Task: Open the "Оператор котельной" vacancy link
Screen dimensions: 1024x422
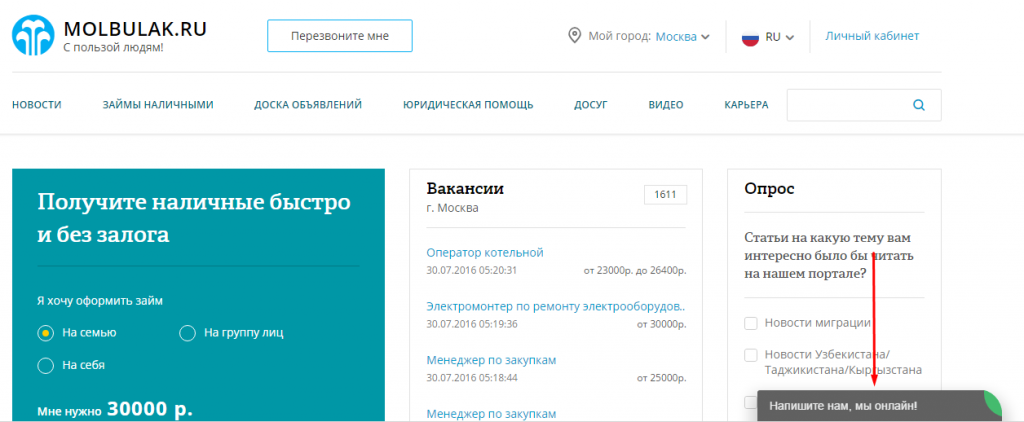Action: coord(484,252)
